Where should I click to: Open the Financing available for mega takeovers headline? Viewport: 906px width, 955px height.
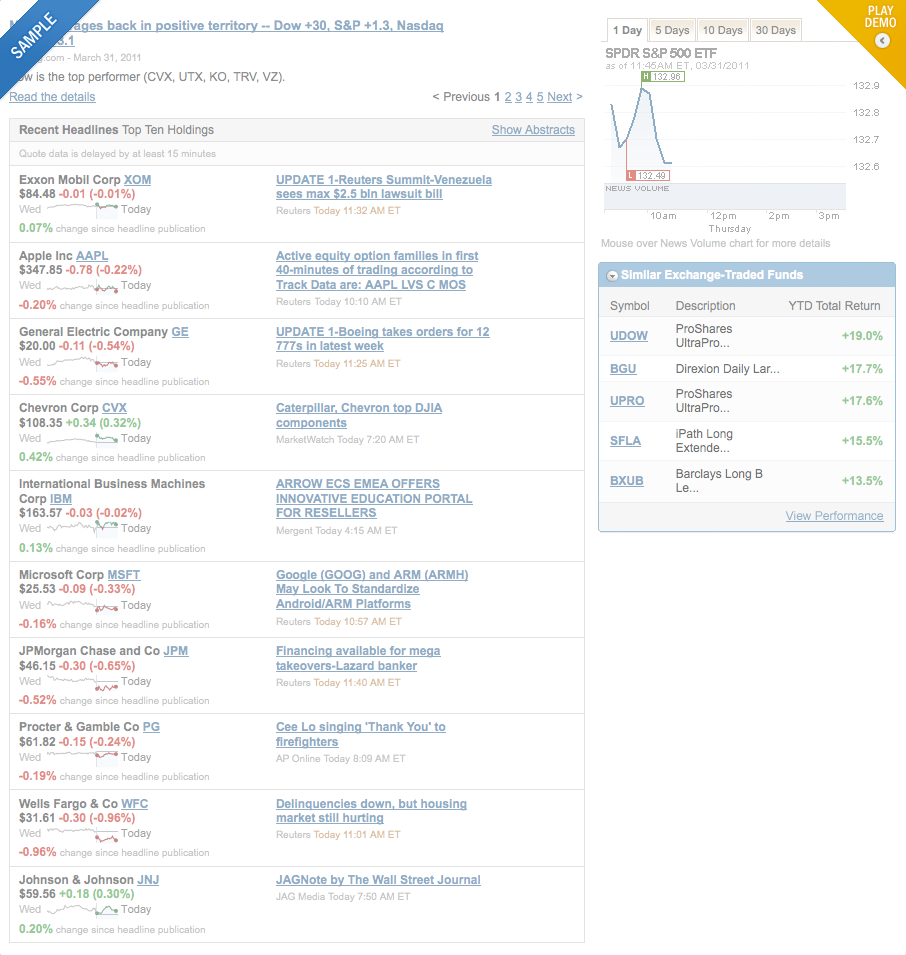click(x=358, y=658)
